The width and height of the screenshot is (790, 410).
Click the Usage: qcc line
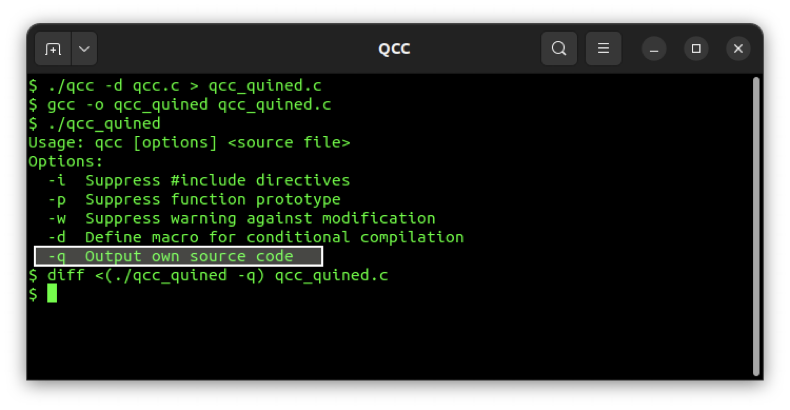point(189,143)
